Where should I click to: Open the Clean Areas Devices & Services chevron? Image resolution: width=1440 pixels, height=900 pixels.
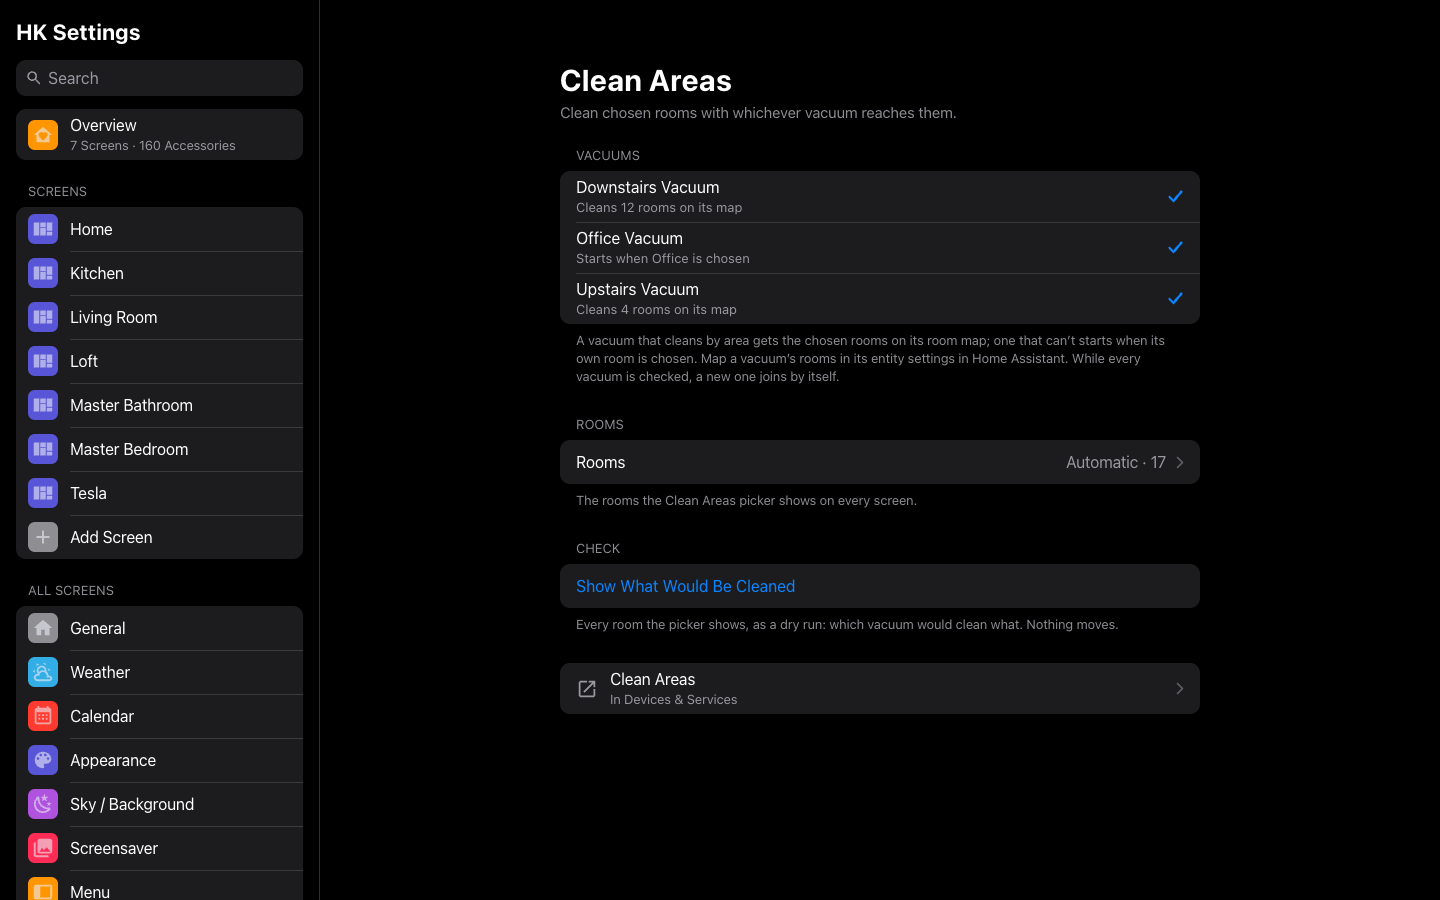(1180, 689)
